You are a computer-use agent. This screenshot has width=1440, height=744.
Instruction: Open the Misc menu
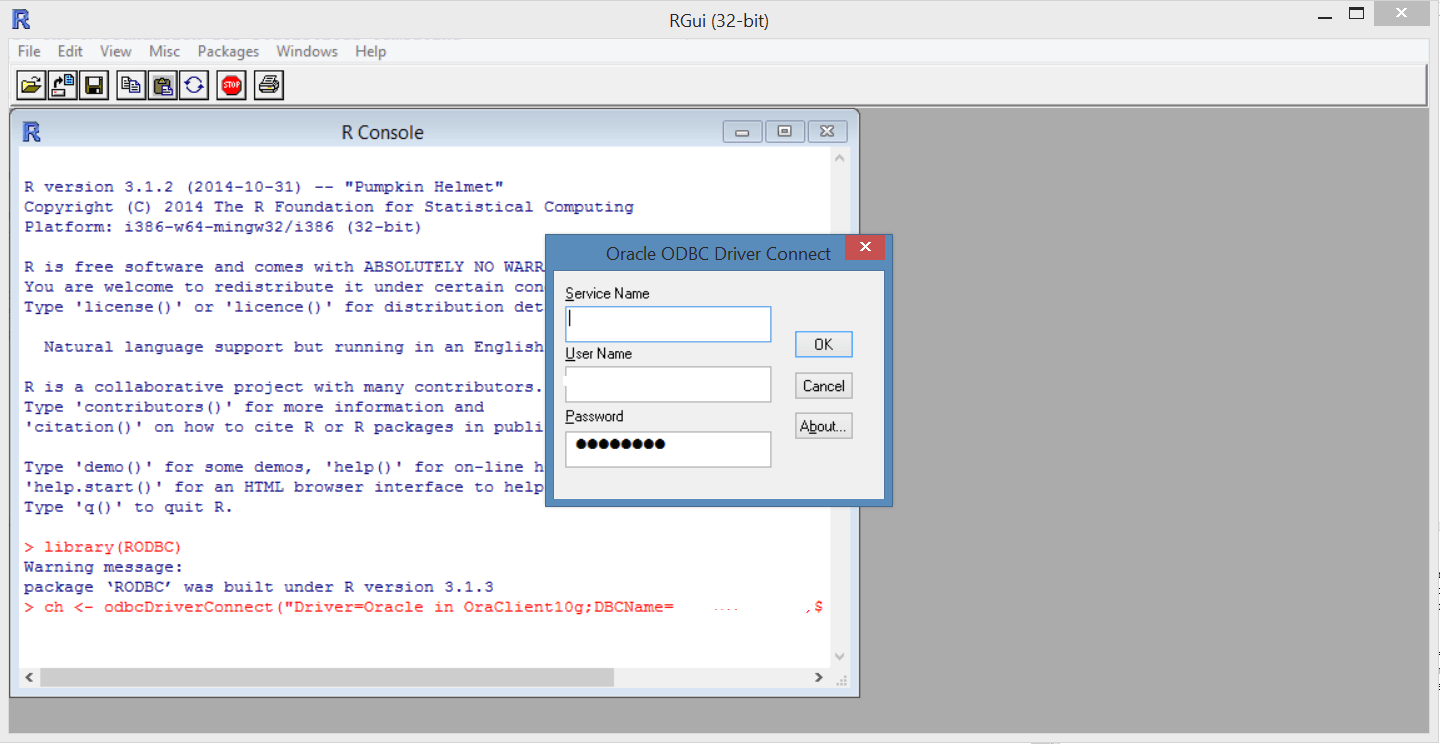(x=165, y=51)
